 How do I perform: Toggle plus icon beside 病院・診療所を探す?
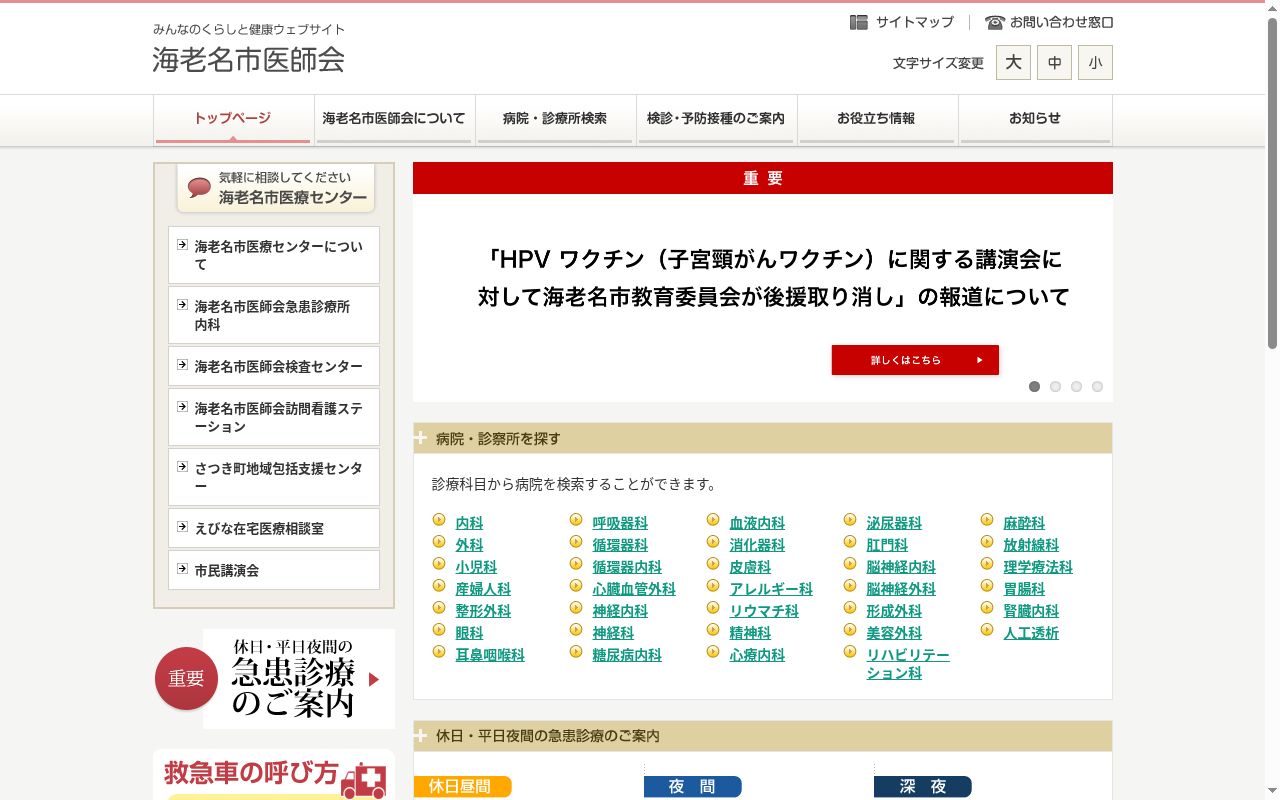[421, 438]
